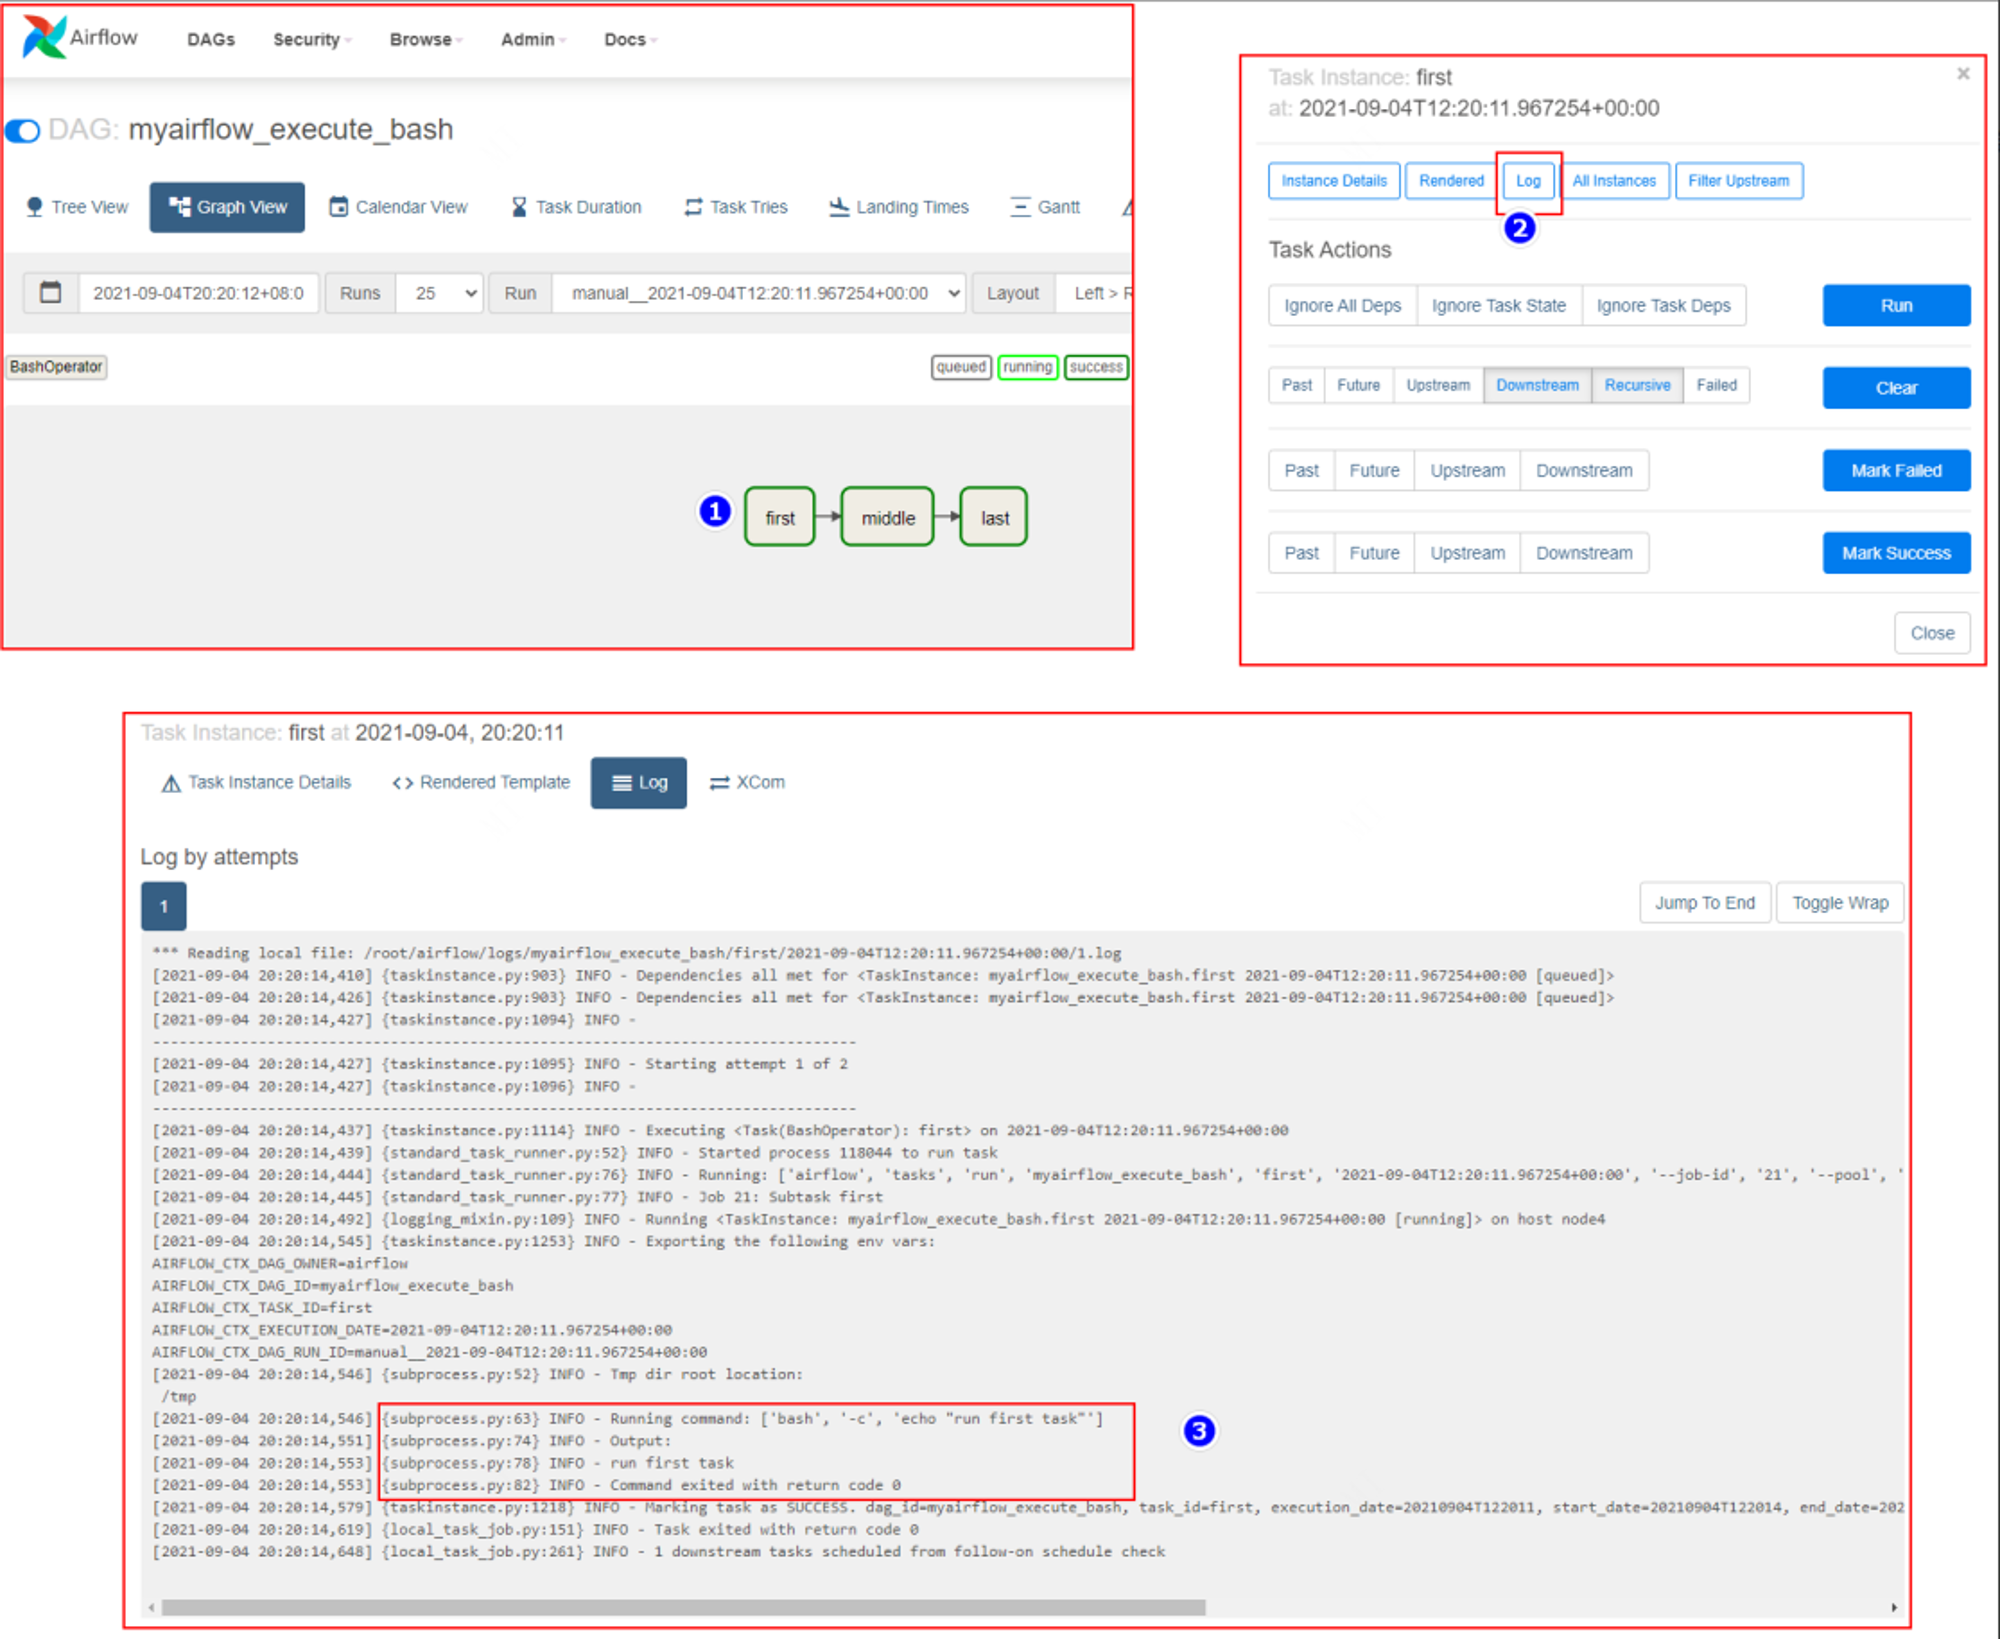
Task: Switch to Rendered Template tab
Action: pyautogui.click(x=481, y=783)
